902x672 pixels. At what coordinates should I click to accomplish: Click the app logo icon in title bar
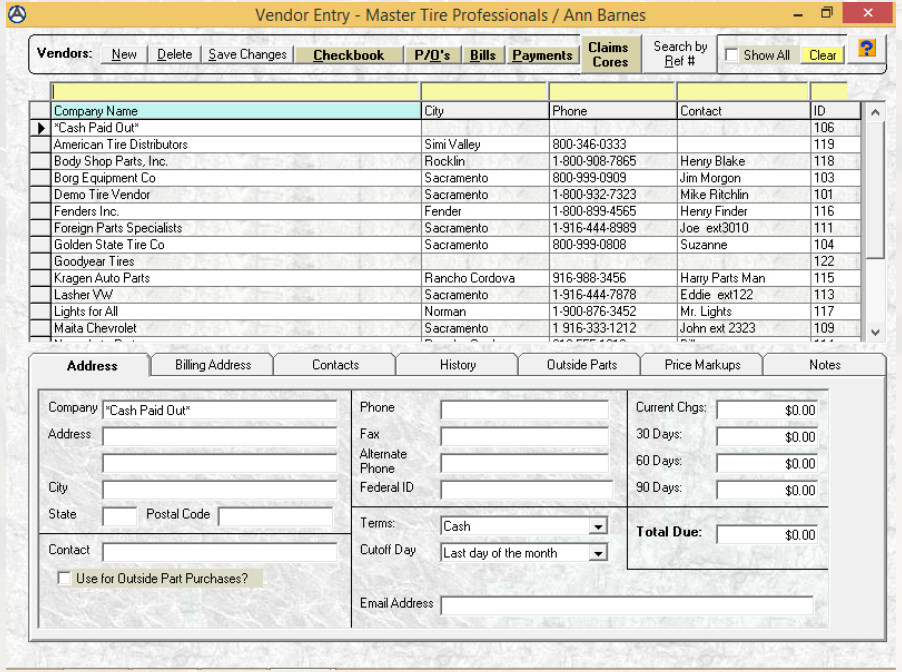pyautogui.click(x=17, y=14)
